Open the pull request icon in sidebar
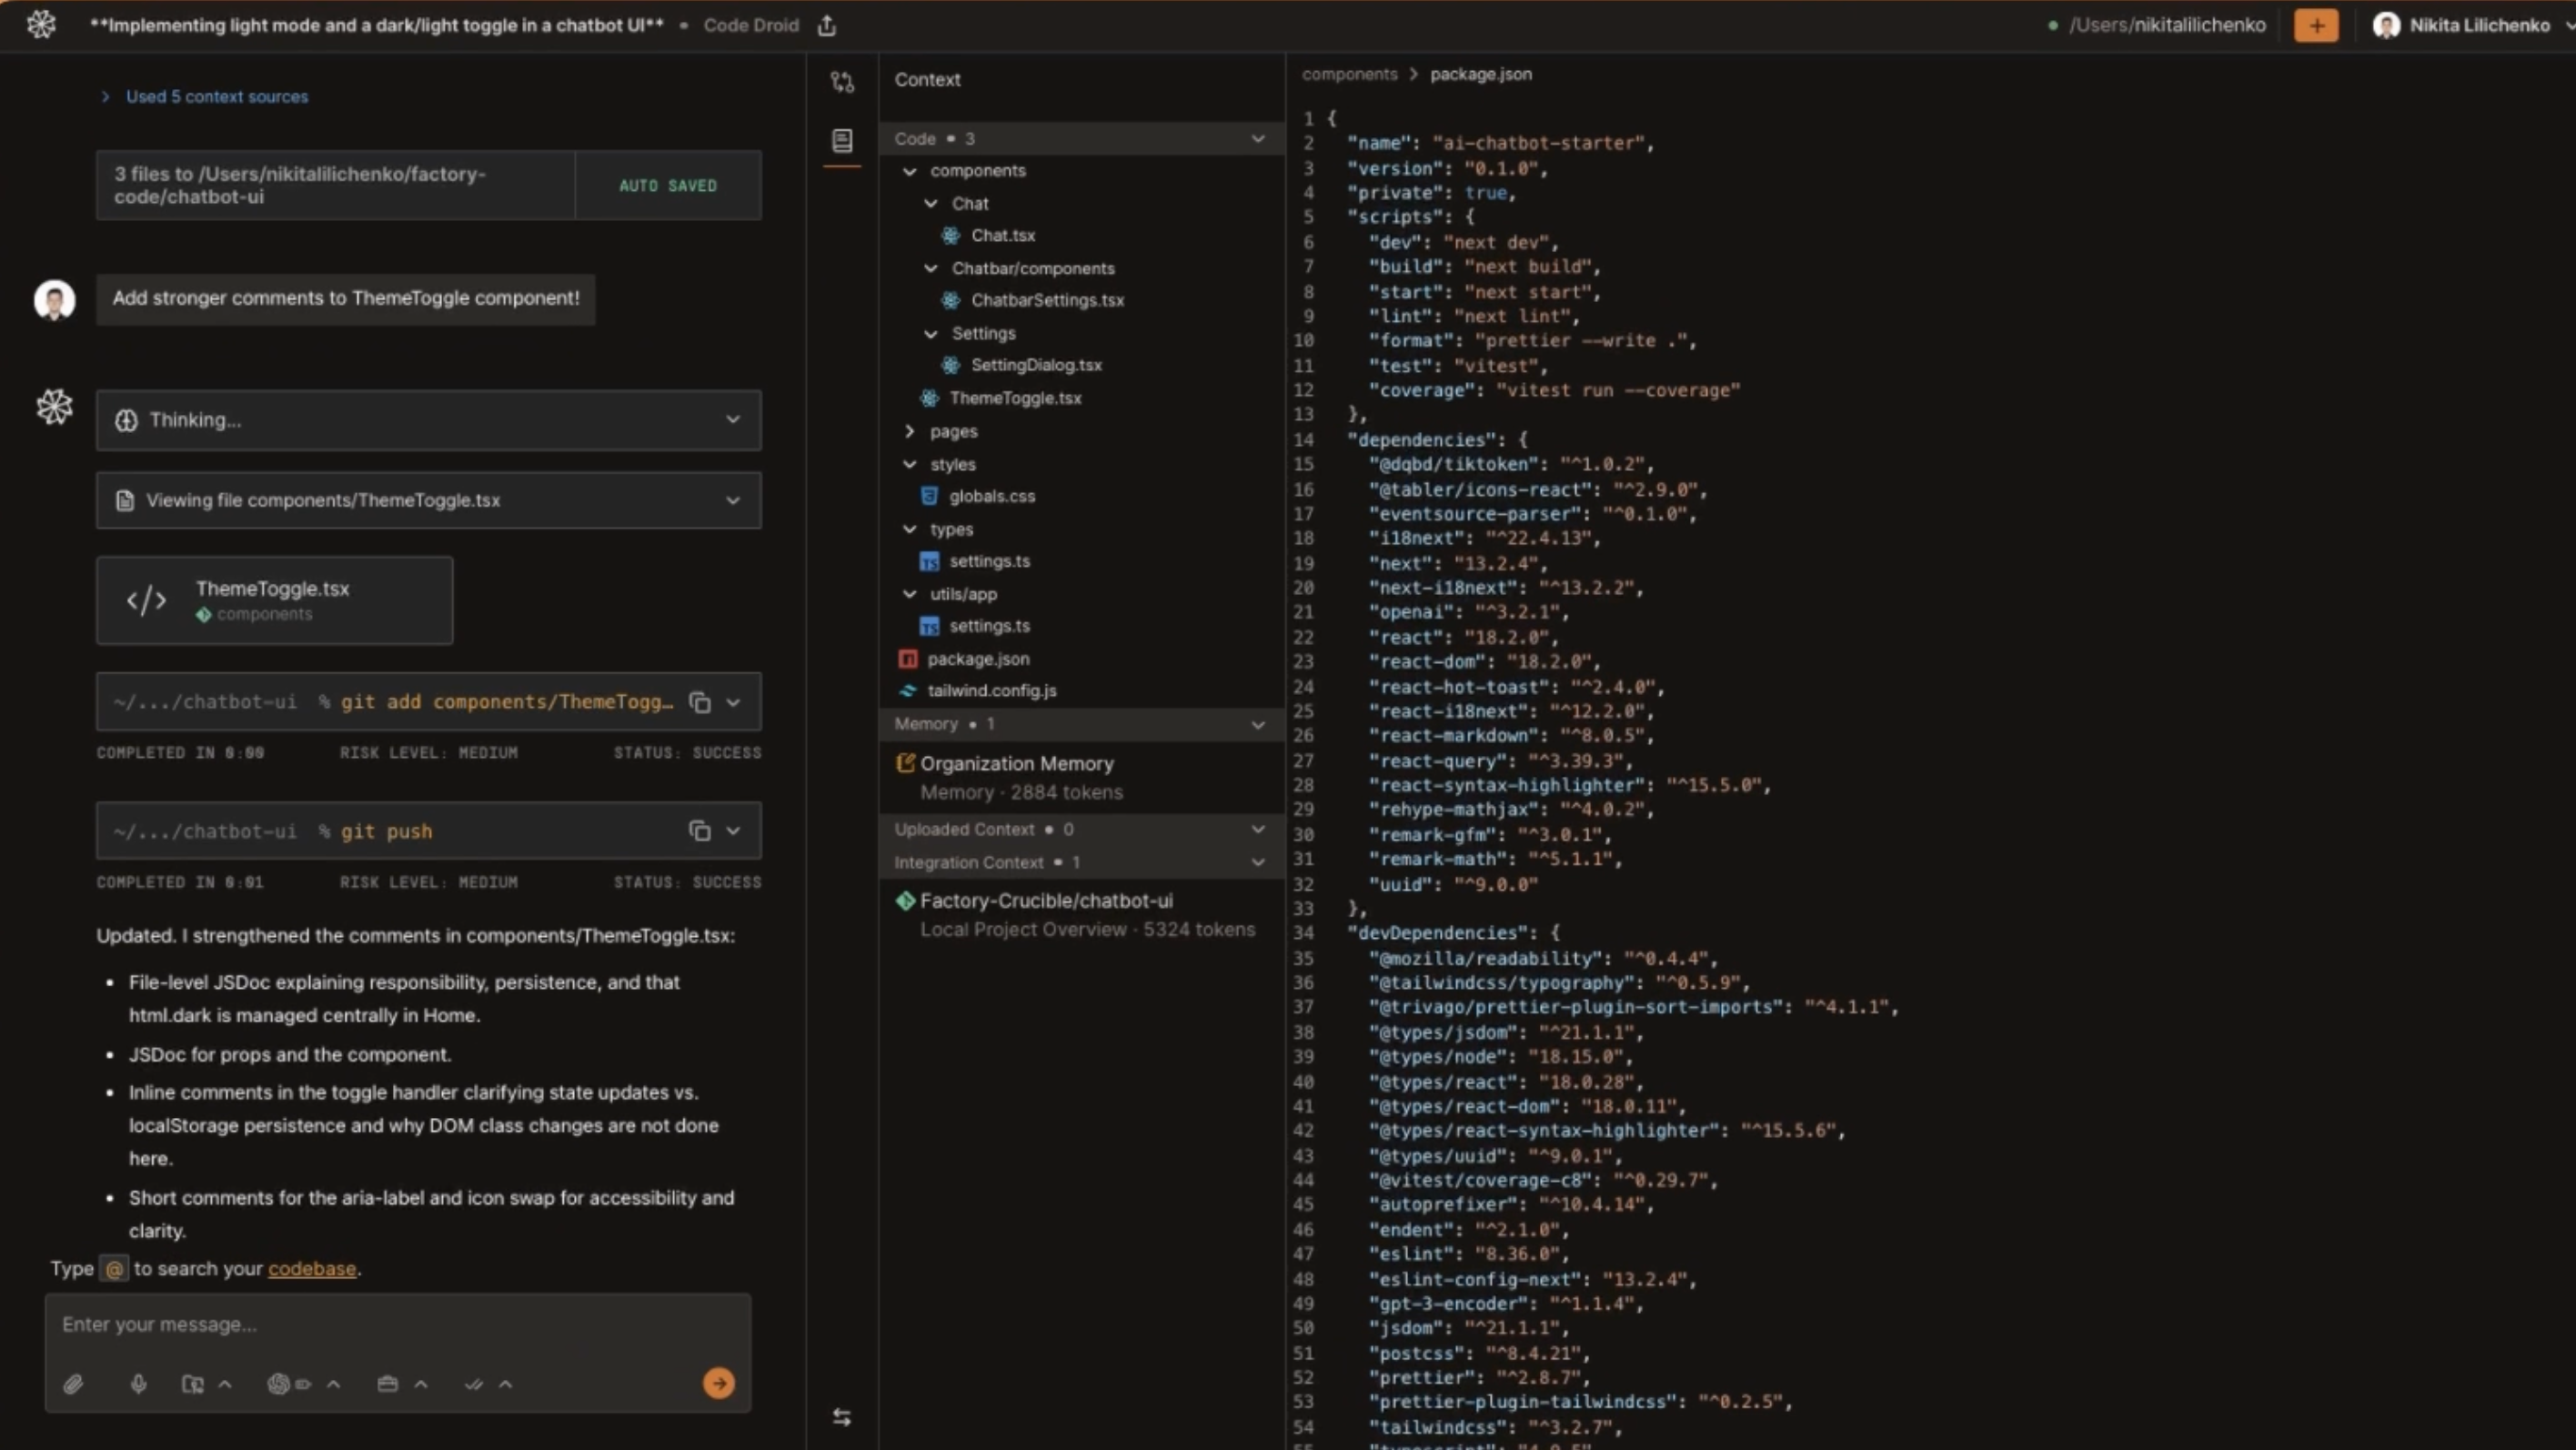This screenshot has width=2576, height=1450. tap(842, 82)
